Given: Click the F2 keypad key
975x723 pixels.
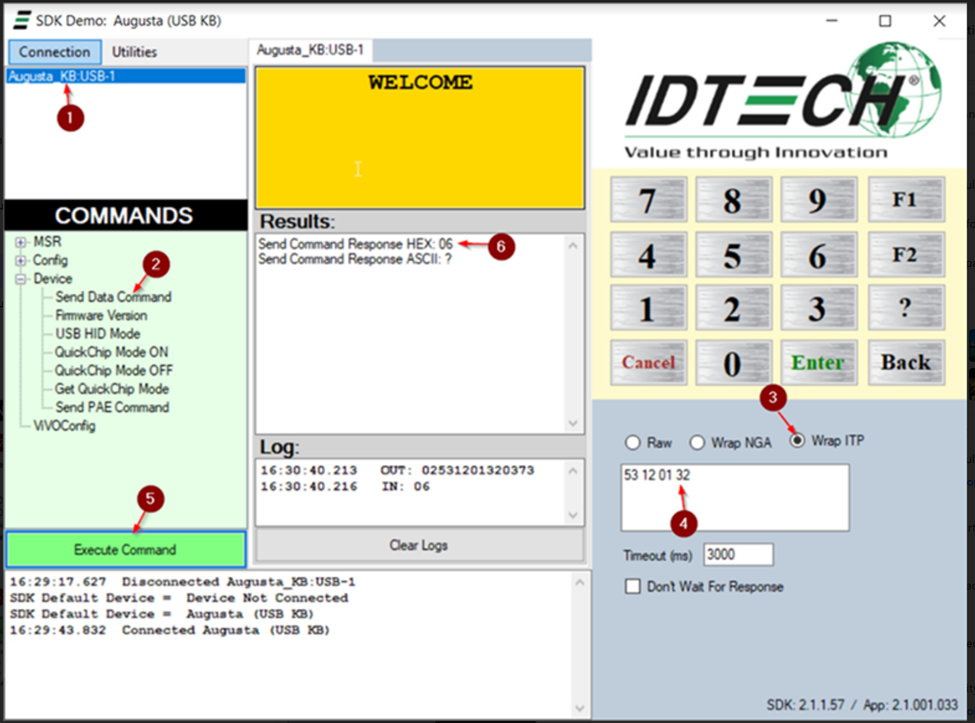Looking at the screenshot, I should [x=906, y=254].
